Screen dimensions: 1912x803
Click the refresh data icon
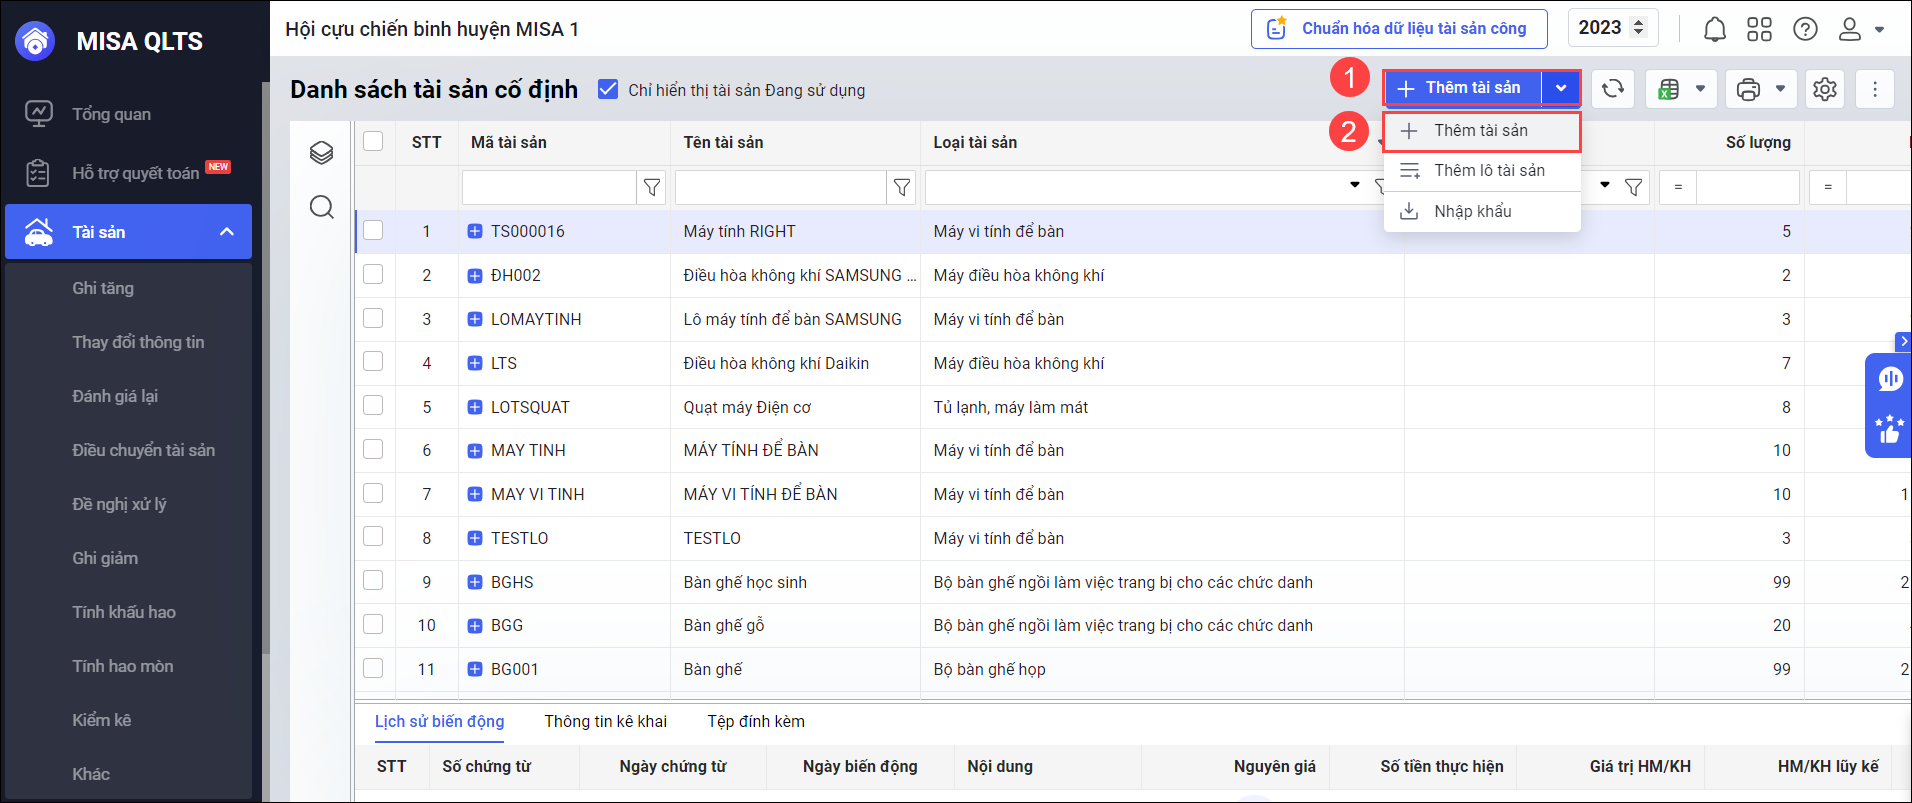(x=1612, y=89)
